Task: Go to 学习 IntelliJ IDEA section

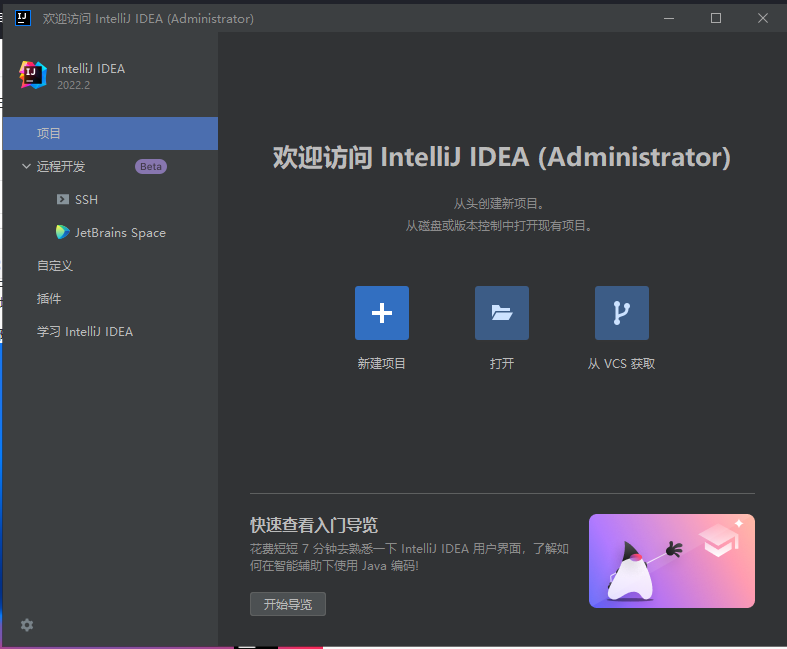Action: click(x=85, y=332)
